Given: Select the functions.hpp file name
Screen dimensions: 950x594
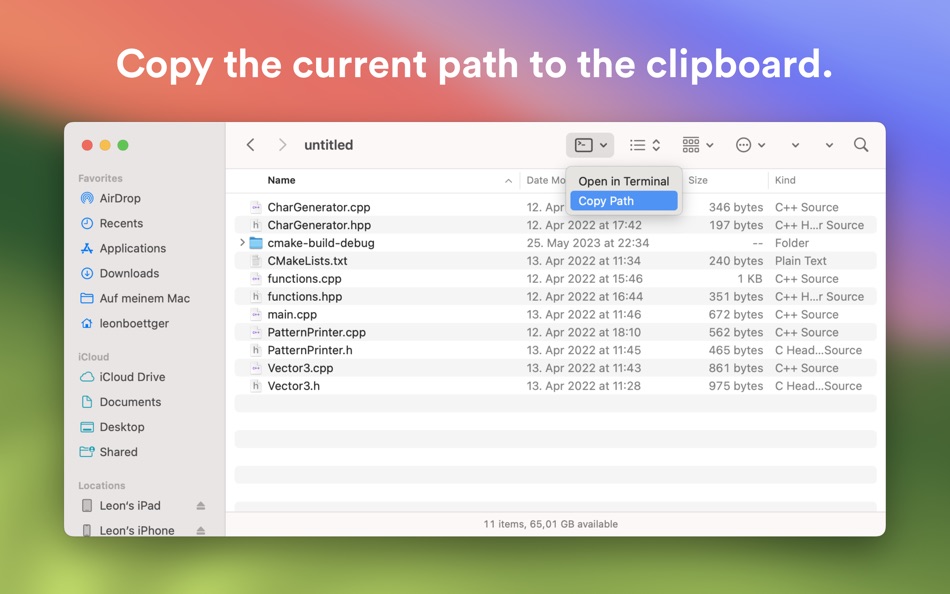Looking at the screenshot, I should 305,296.
